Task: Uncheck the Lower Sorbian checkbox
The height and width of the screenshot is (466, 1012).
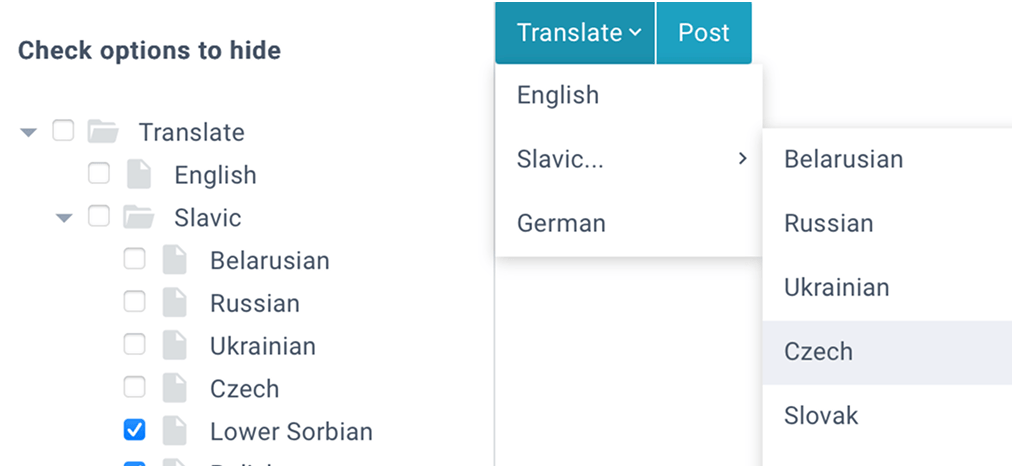Action: pos(134,430)
